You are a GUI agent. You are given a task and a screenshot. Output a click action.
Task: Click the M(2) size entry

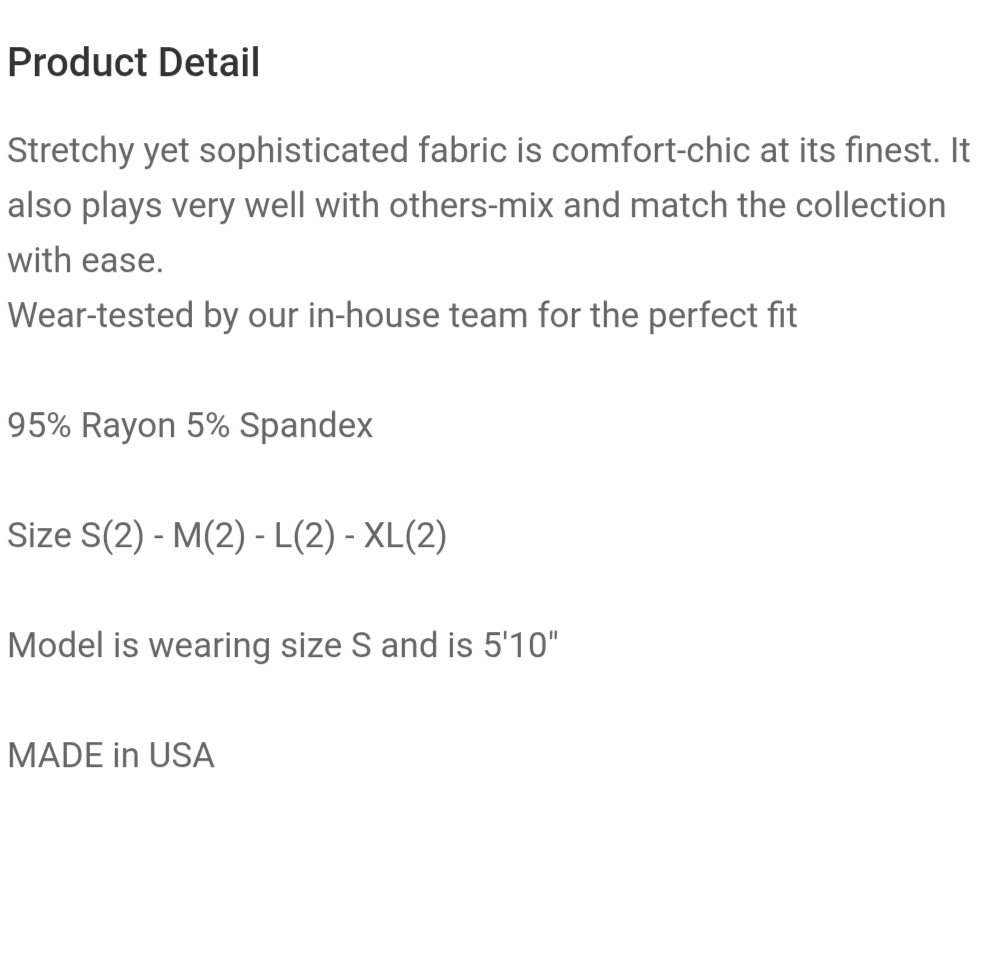pyautogui.click(x=209, y=536)
